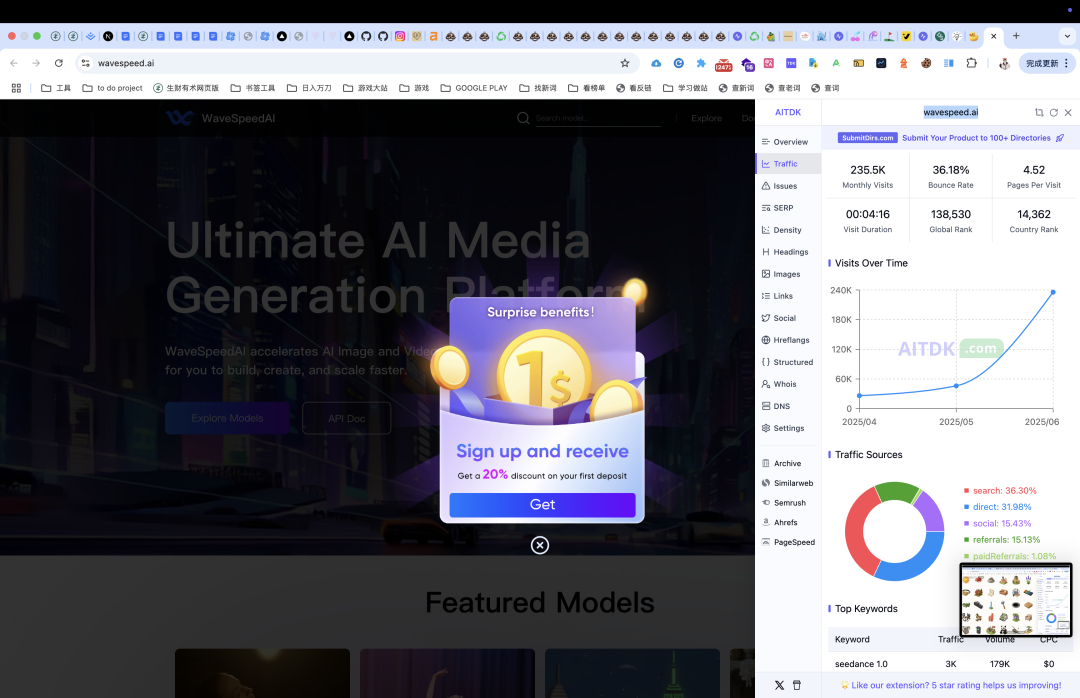1080x698 pixels.
Task: Open the browser extensions puzzle icon
Action: 971,63
